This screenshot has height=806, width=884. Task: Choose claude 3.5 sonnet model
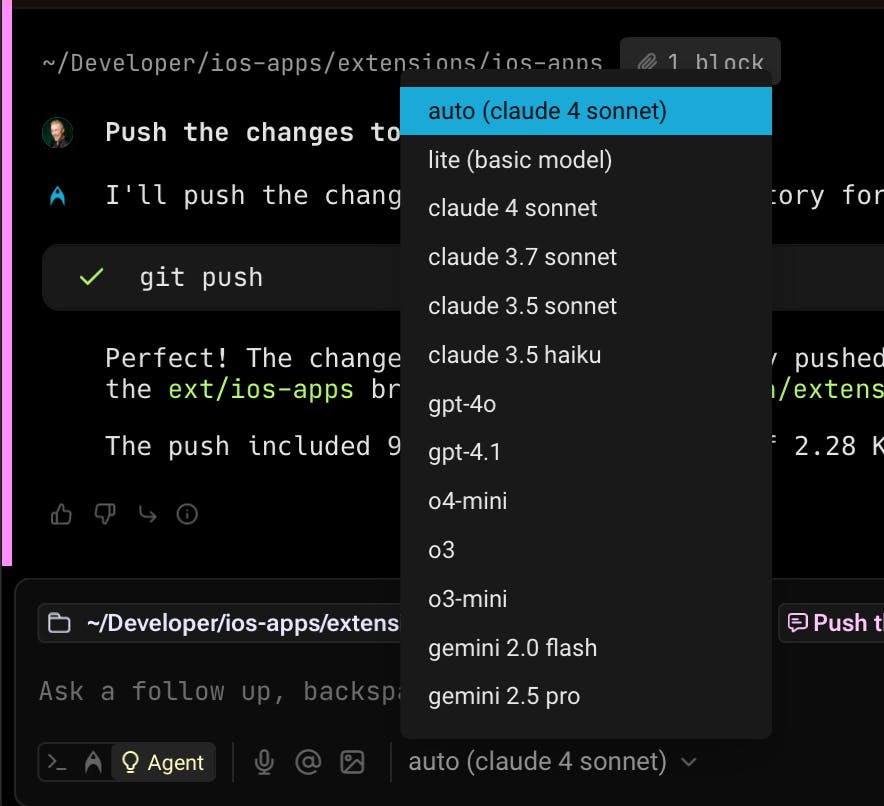[586, 307]
